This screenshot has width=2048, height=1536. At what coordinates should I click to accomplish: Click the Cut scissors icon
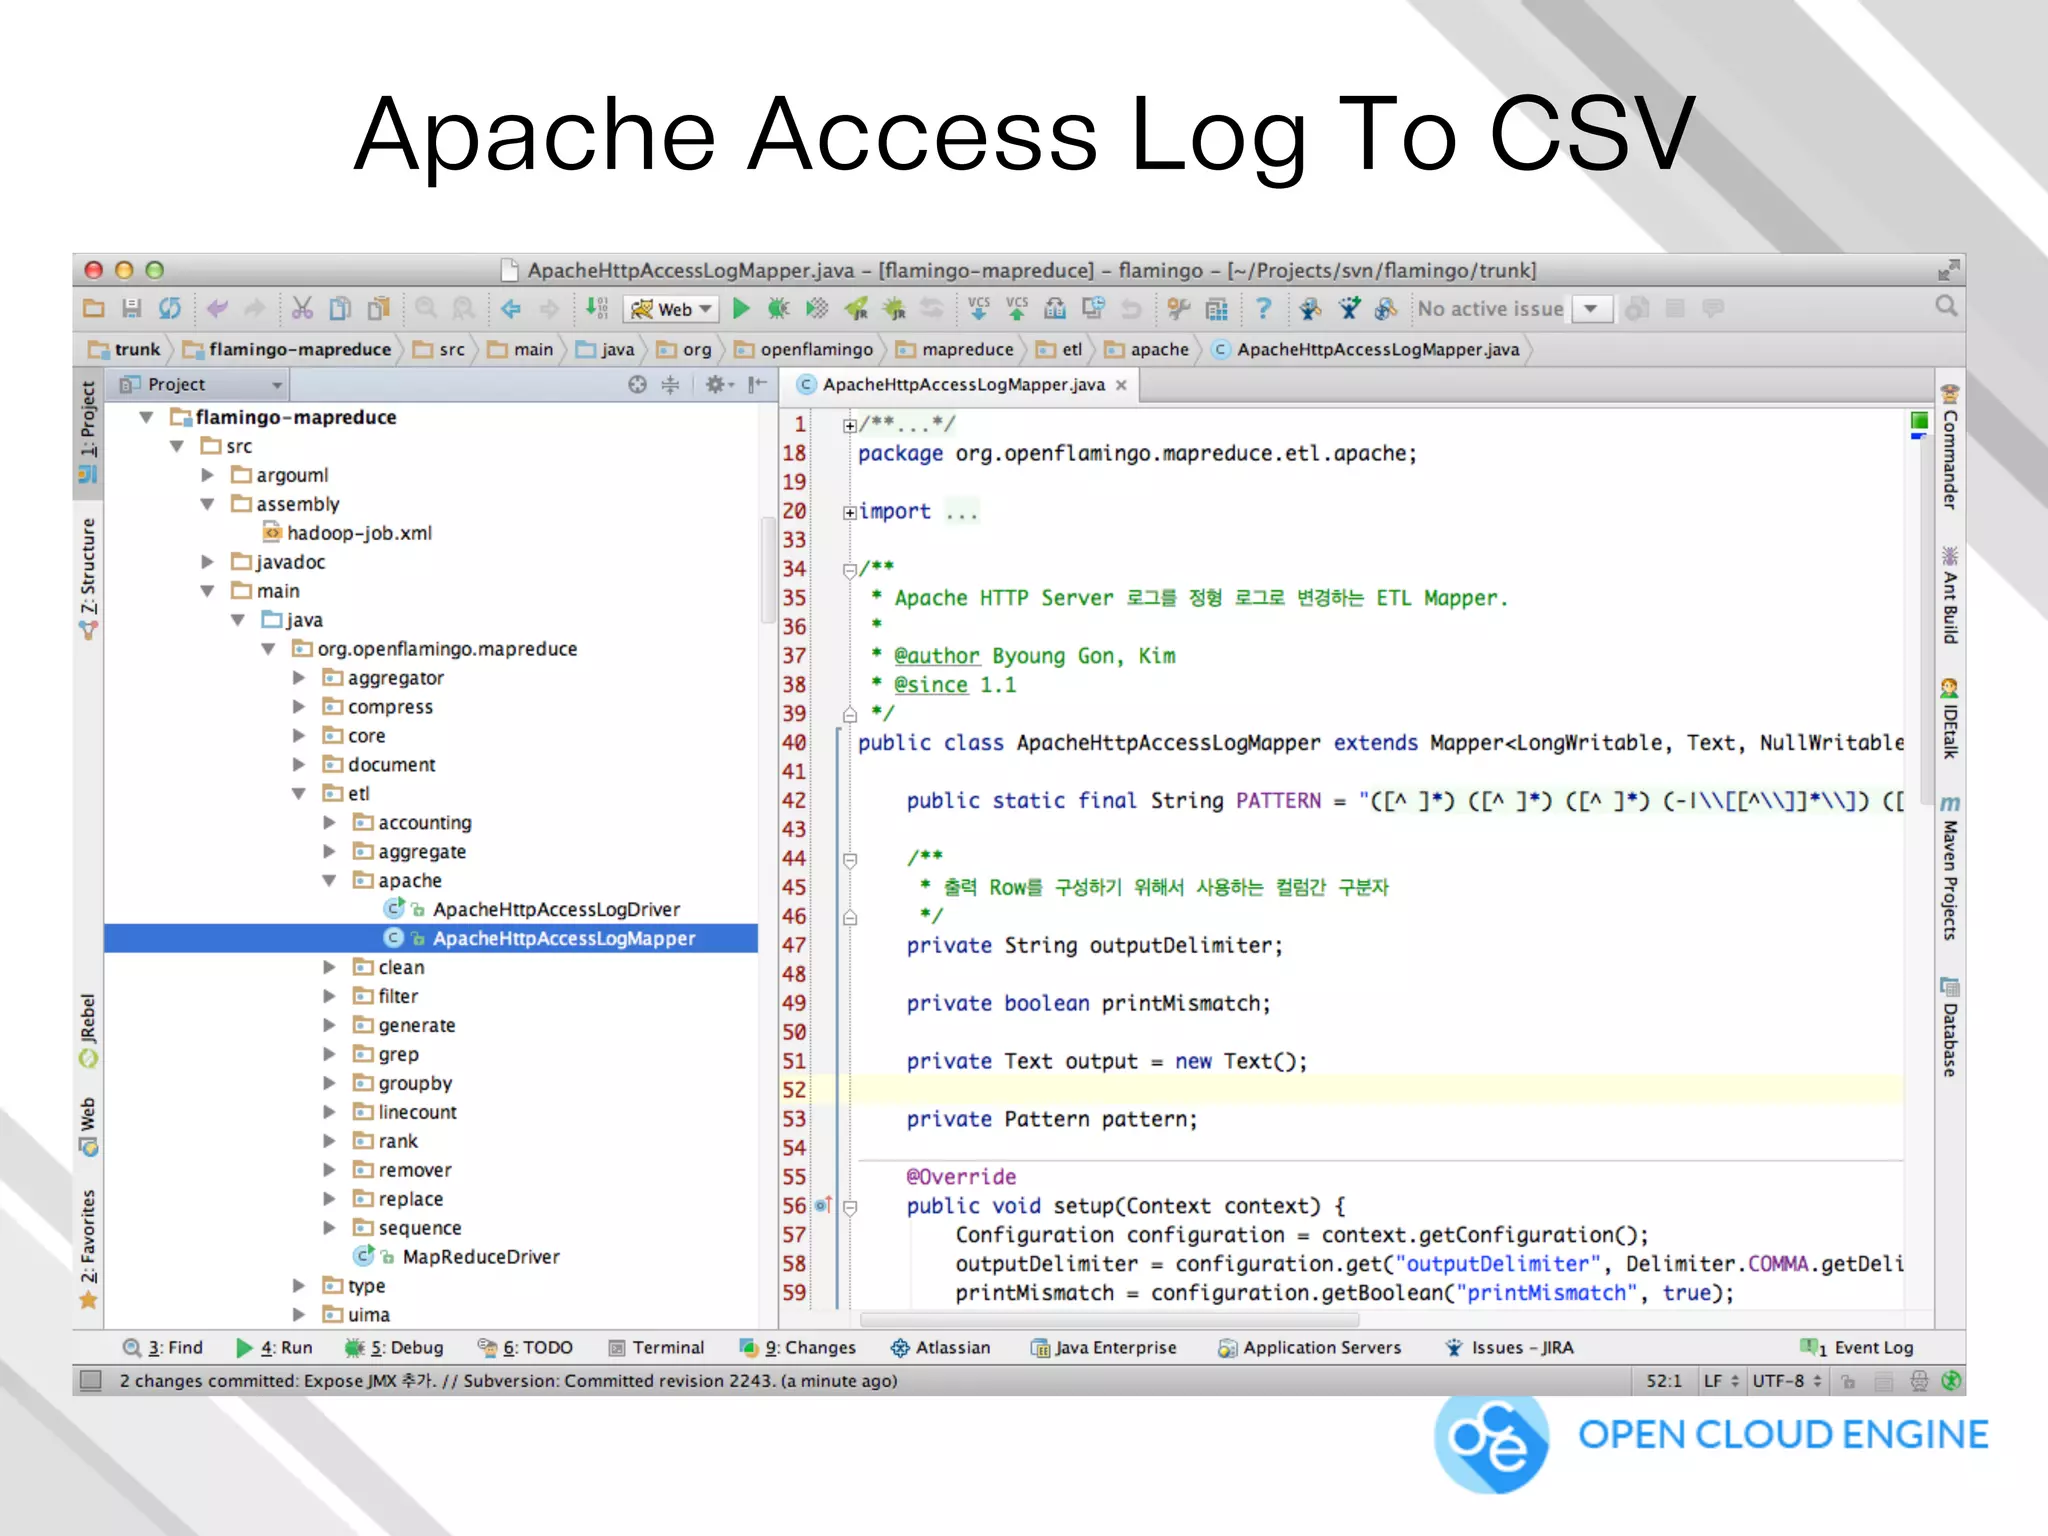pyautogui.click(x=302, y=309)
